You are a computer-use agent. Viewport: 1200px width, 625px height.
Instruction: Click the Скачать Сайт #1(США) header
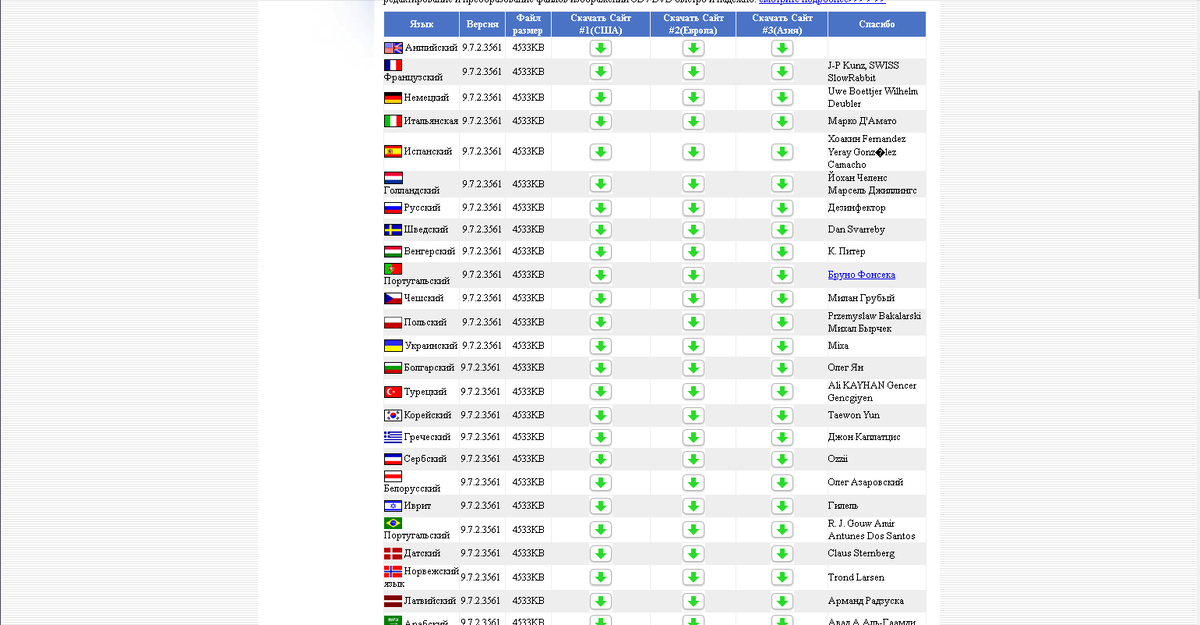(x=600, y=24)
